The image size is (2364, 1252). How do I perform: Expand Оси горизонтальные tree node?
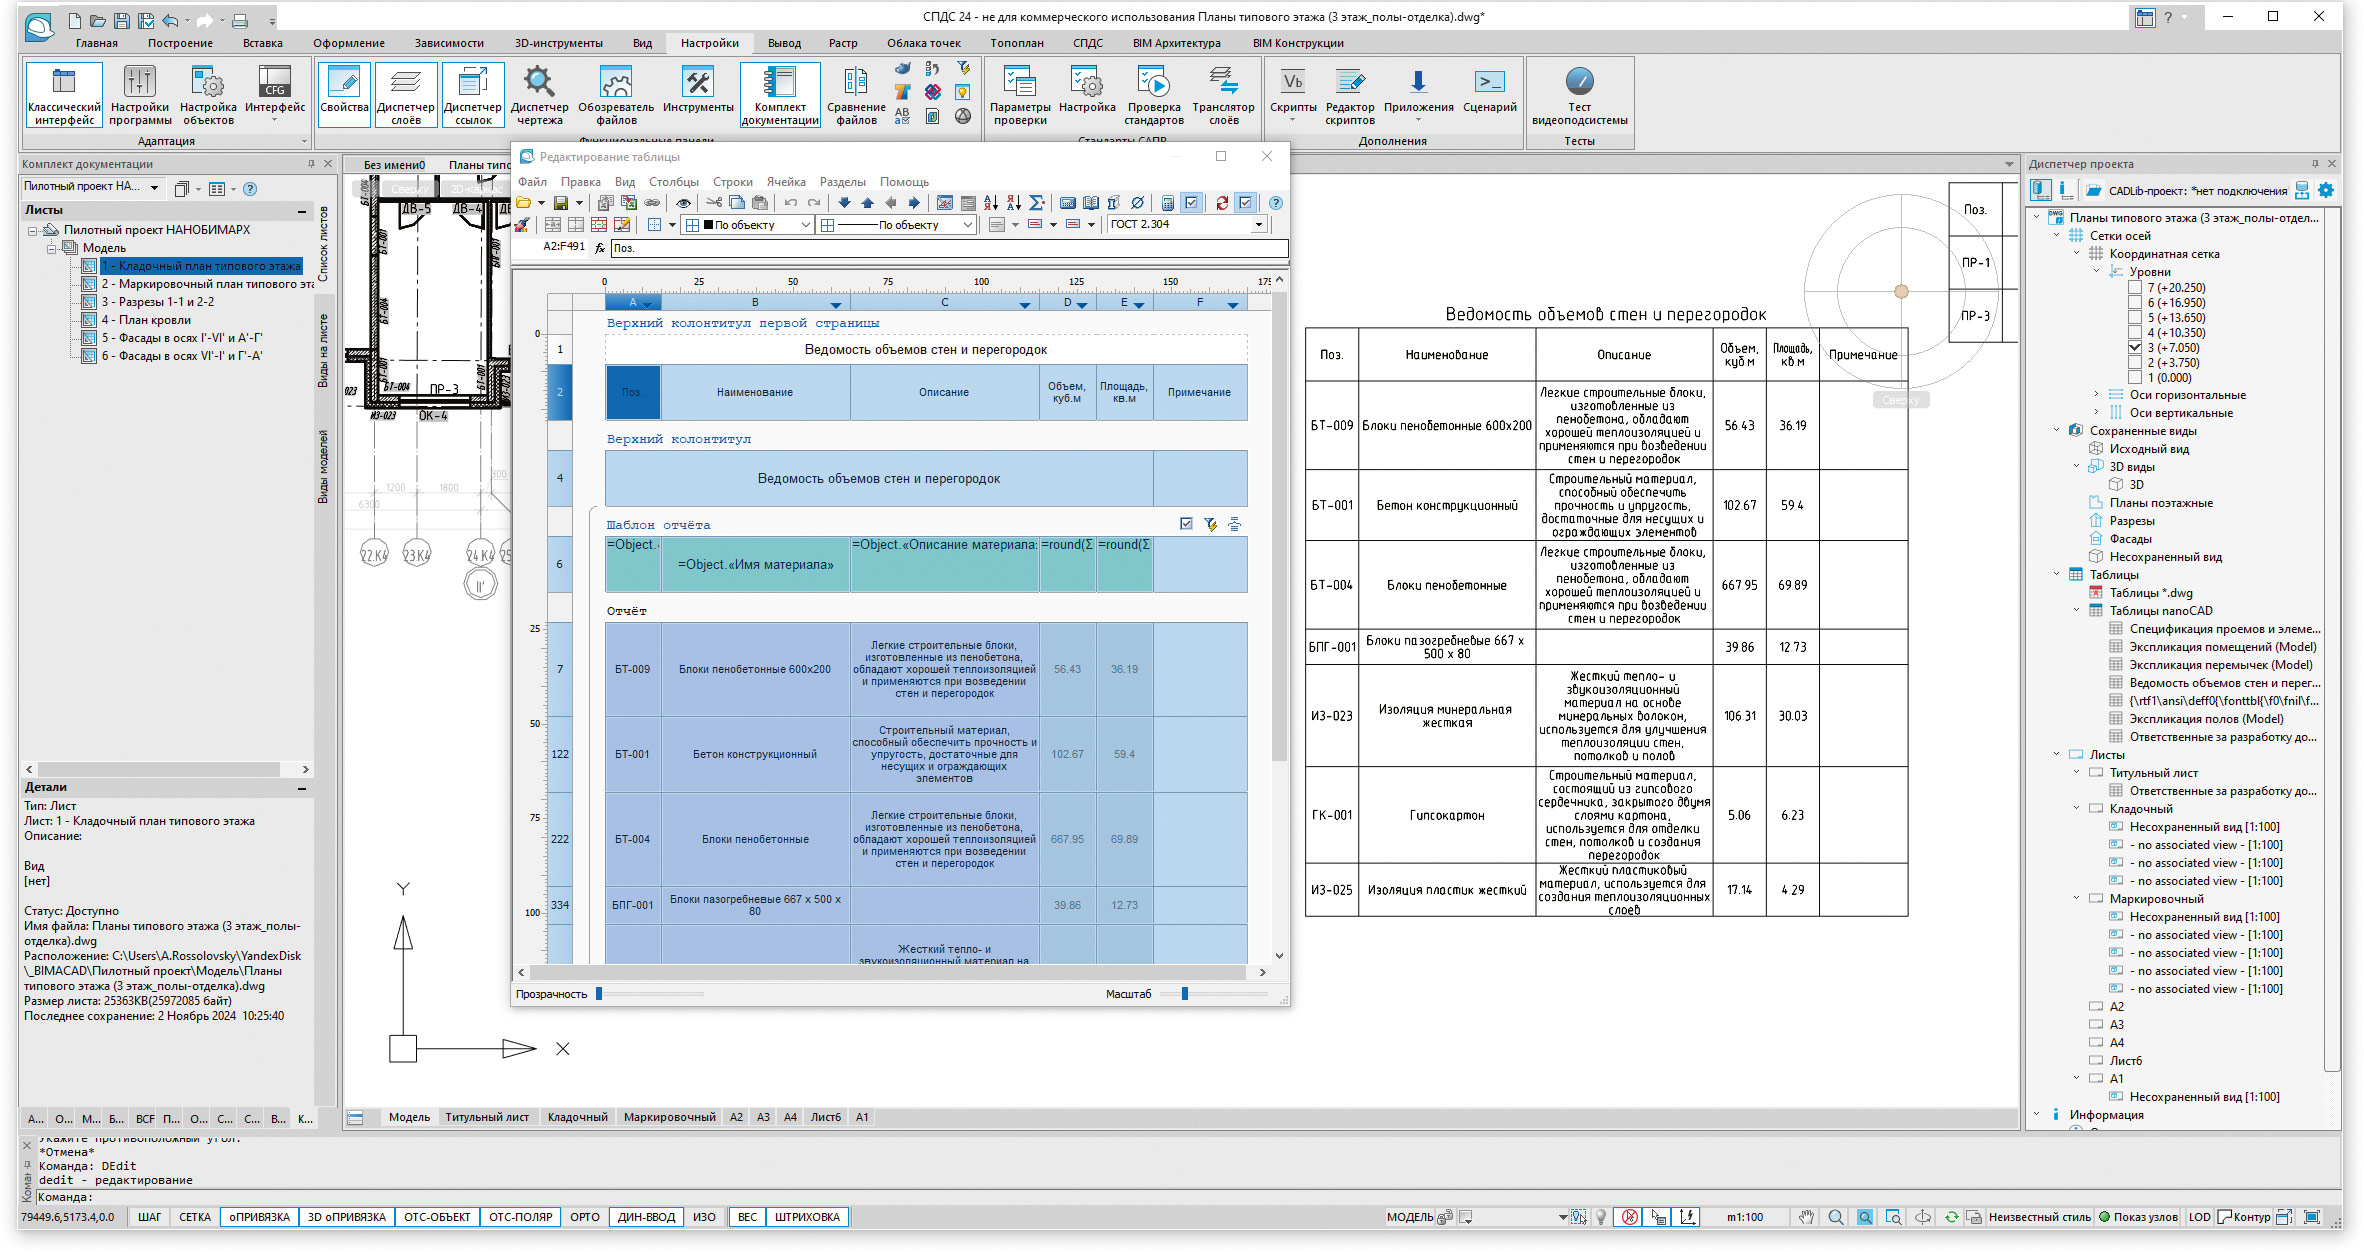[x=2097, y=395]
